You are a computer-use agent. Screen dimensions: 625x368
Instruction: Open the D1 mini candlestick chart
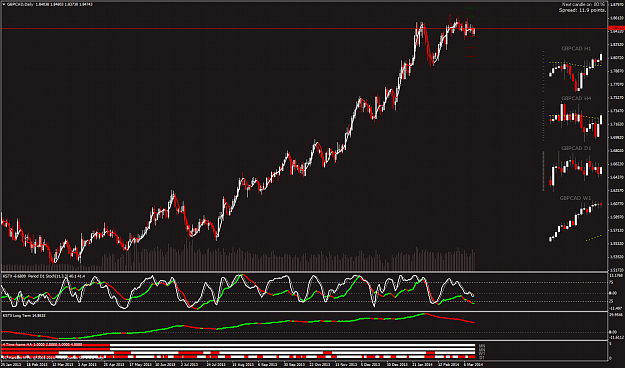[x=576, y=171]
